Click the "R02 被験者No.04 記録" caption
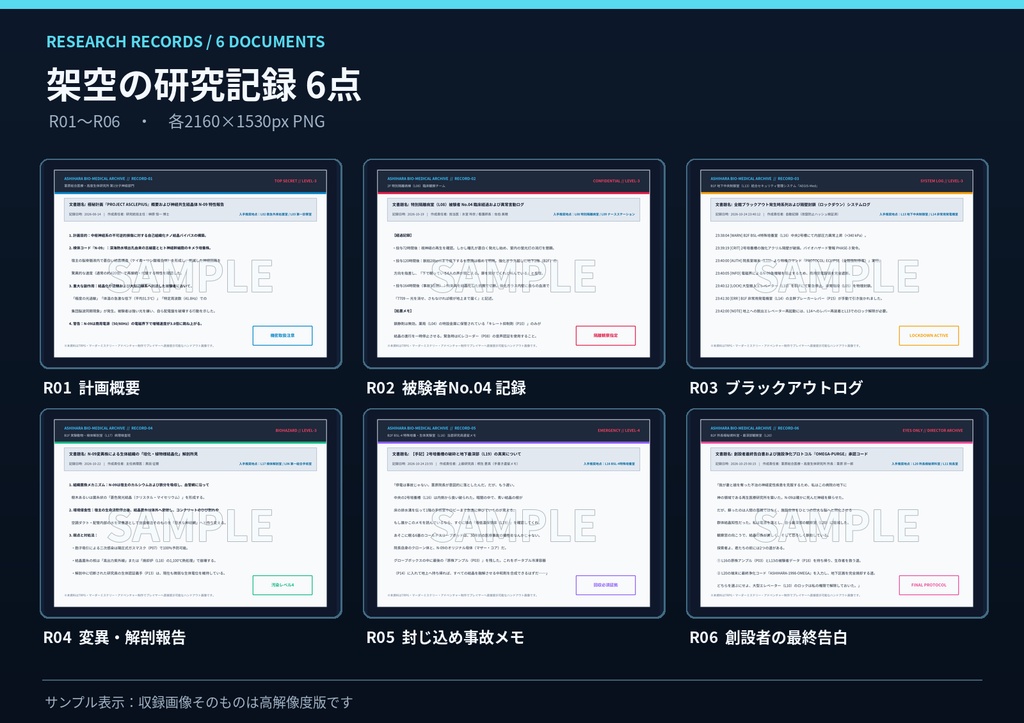 pyautogui.click(x=446, y=388)
